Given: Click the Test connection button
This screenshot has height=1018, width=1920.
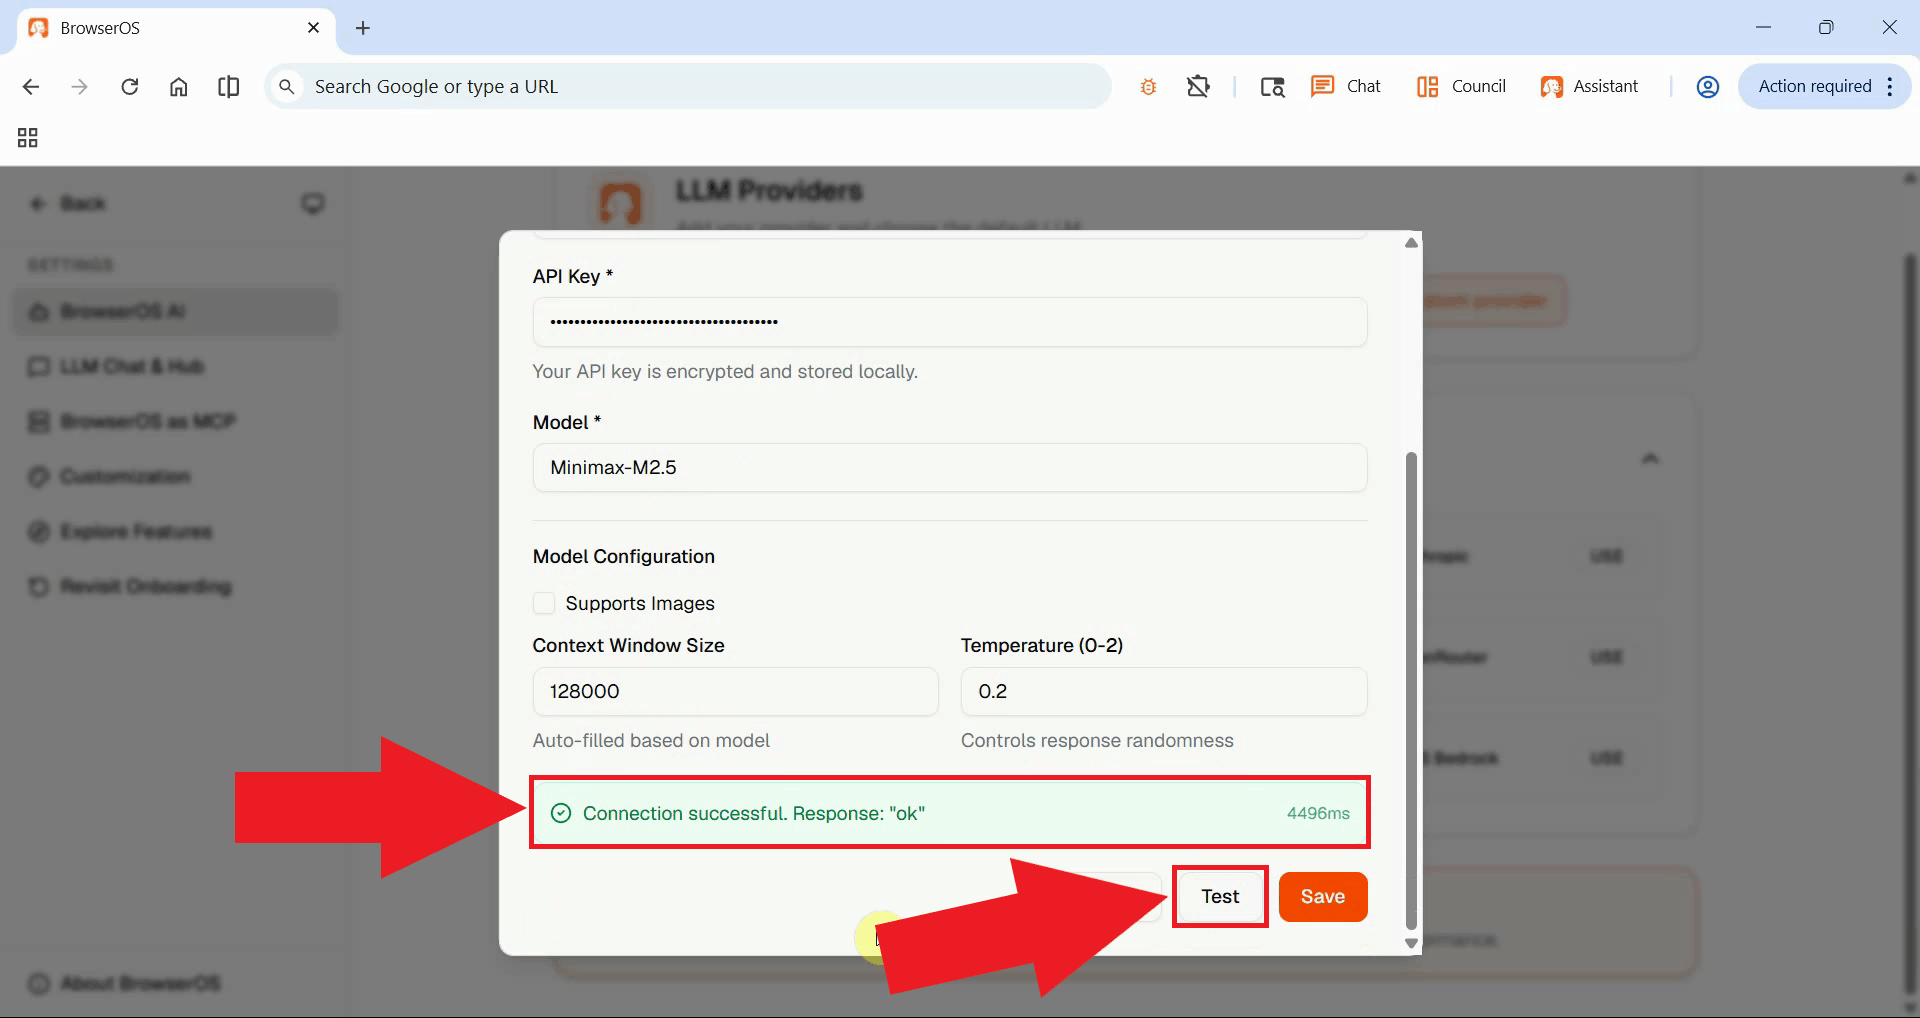Looking at the screenshot, I should (x=1220, y=897).
